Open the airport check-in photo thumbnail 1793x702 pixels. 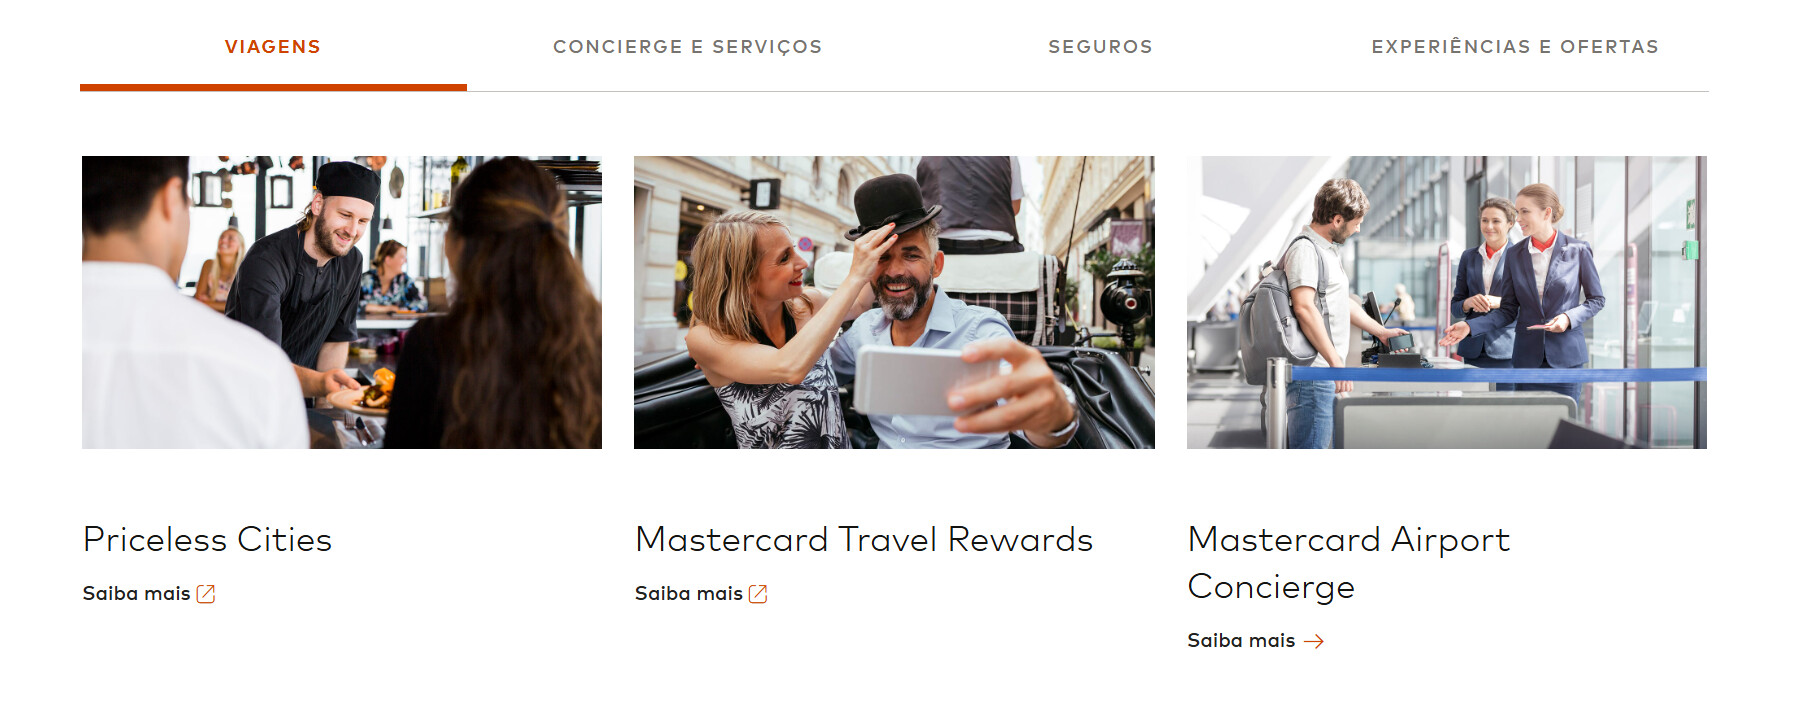click(x=1447, y=302)
